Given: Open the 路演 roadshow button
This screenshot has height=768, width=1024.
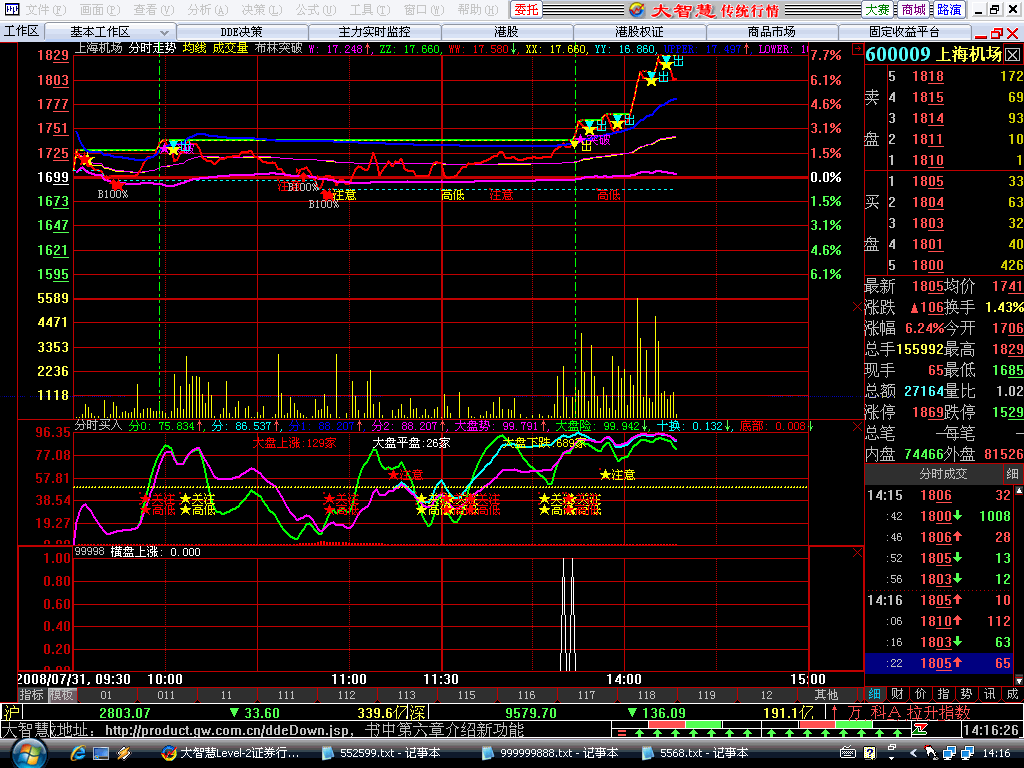Looking at the screenshot, I should pos(949,9).
